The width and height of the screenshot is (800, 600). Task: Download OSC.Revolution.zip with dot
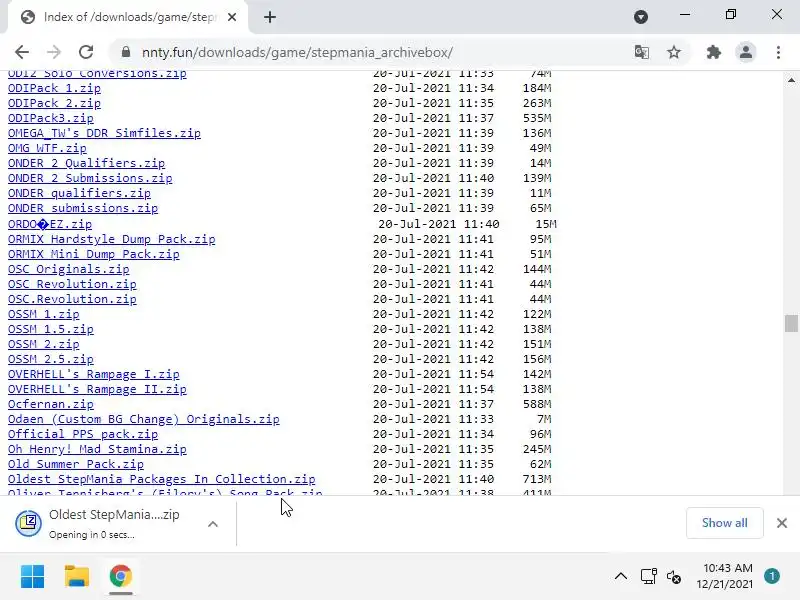pos(72,299)
